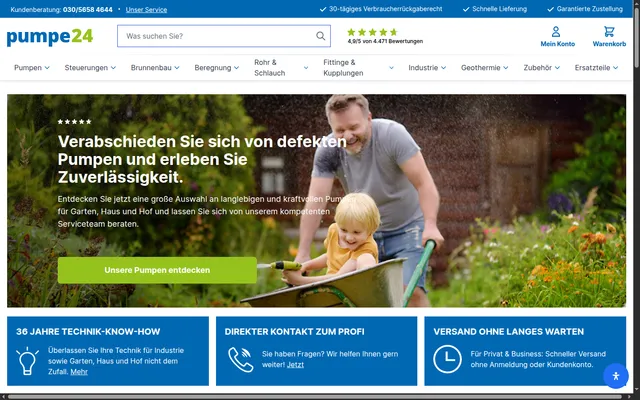Screen dimensions: 640x400
Task: Expand the Beregnung menu chevron
Action: (x=236, y=68)
